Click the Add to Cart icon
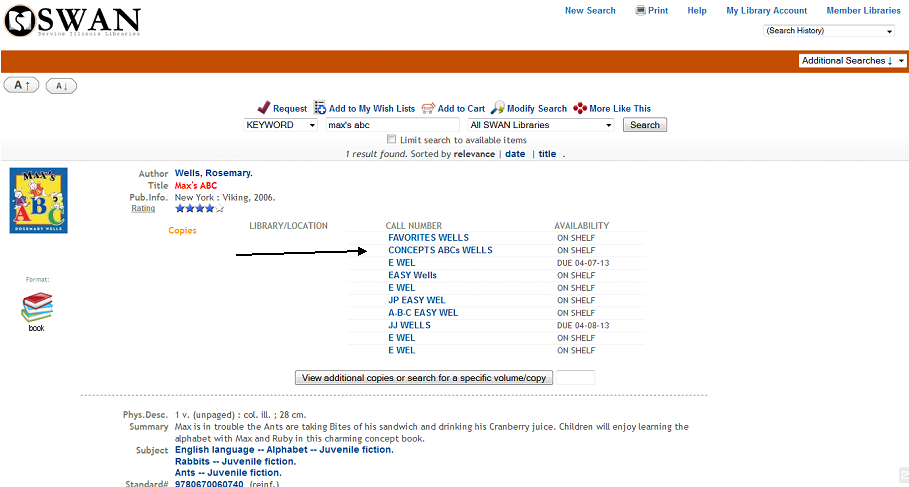The width and height of the screenshot is (909, 487). (428, 108)
